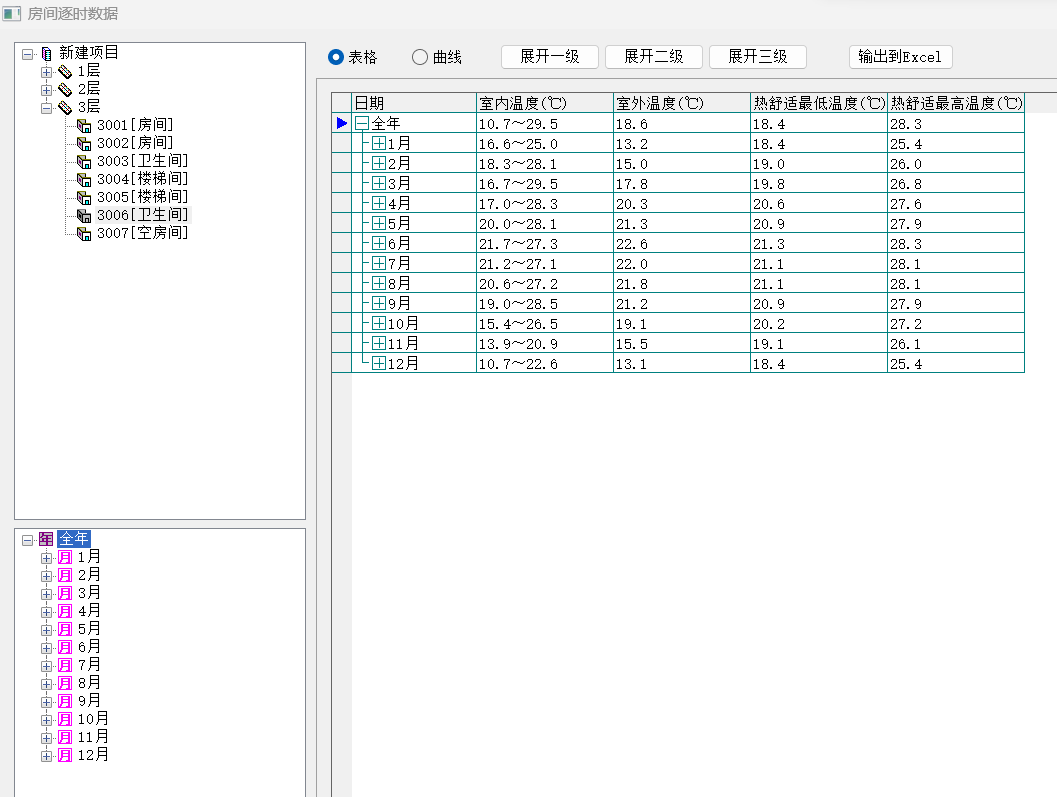1057x797 pixels.
Task: Click the 输出到Excel button
Action: point(900,57)
